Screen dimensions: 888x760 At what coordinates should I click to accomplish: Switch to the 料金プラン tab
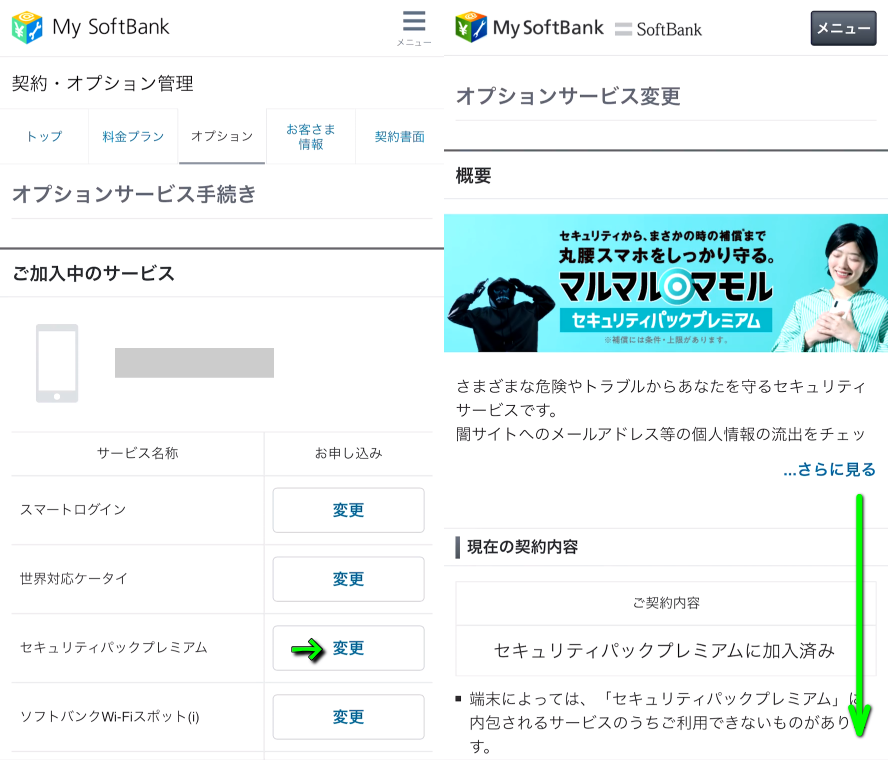coord(133,136)
